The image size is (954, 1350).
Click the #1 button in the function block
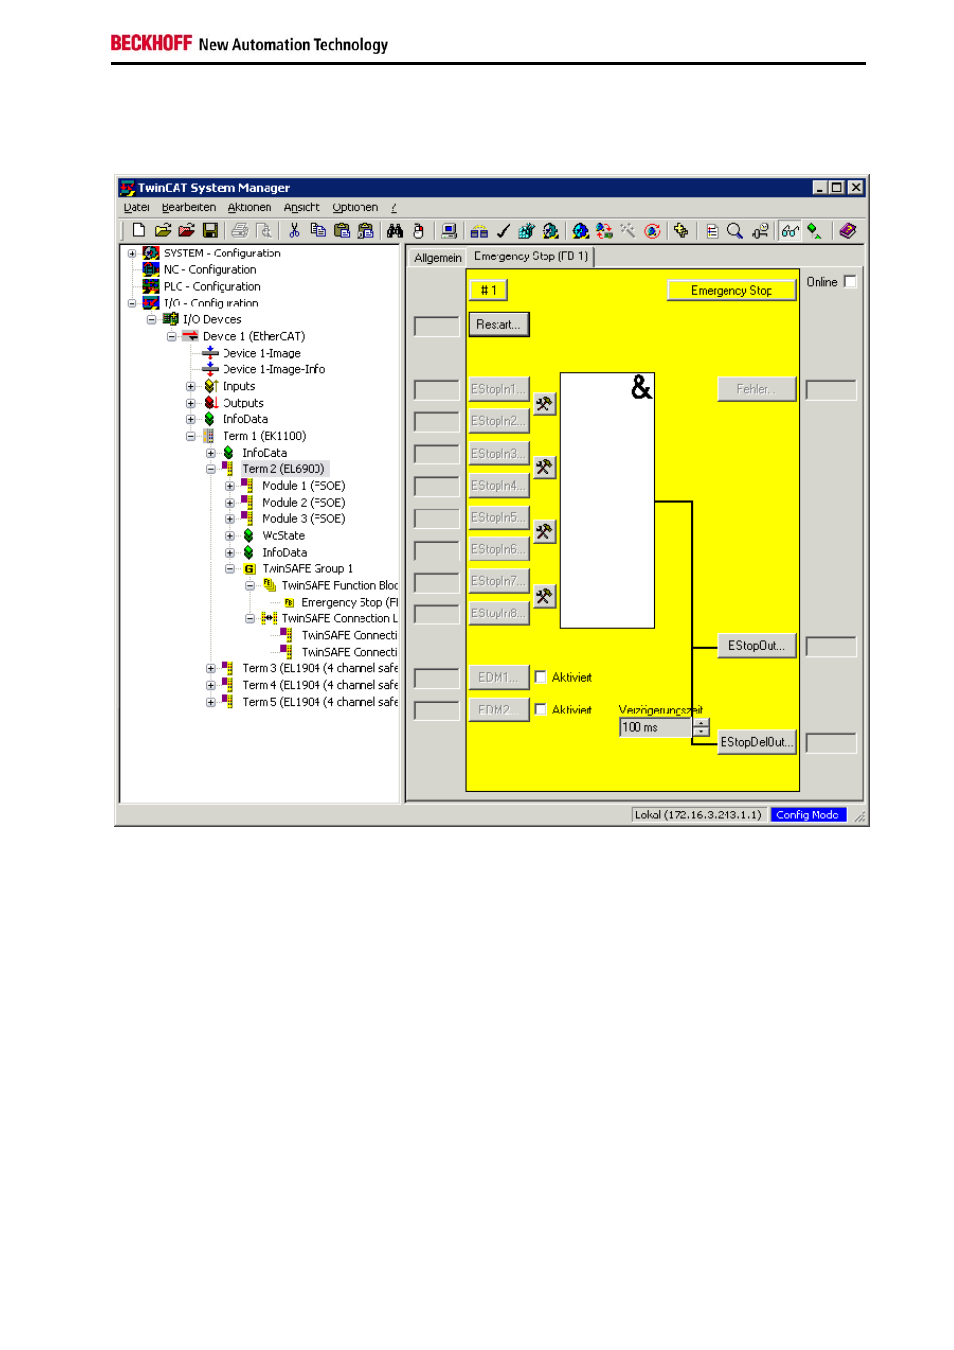point(488,290)
